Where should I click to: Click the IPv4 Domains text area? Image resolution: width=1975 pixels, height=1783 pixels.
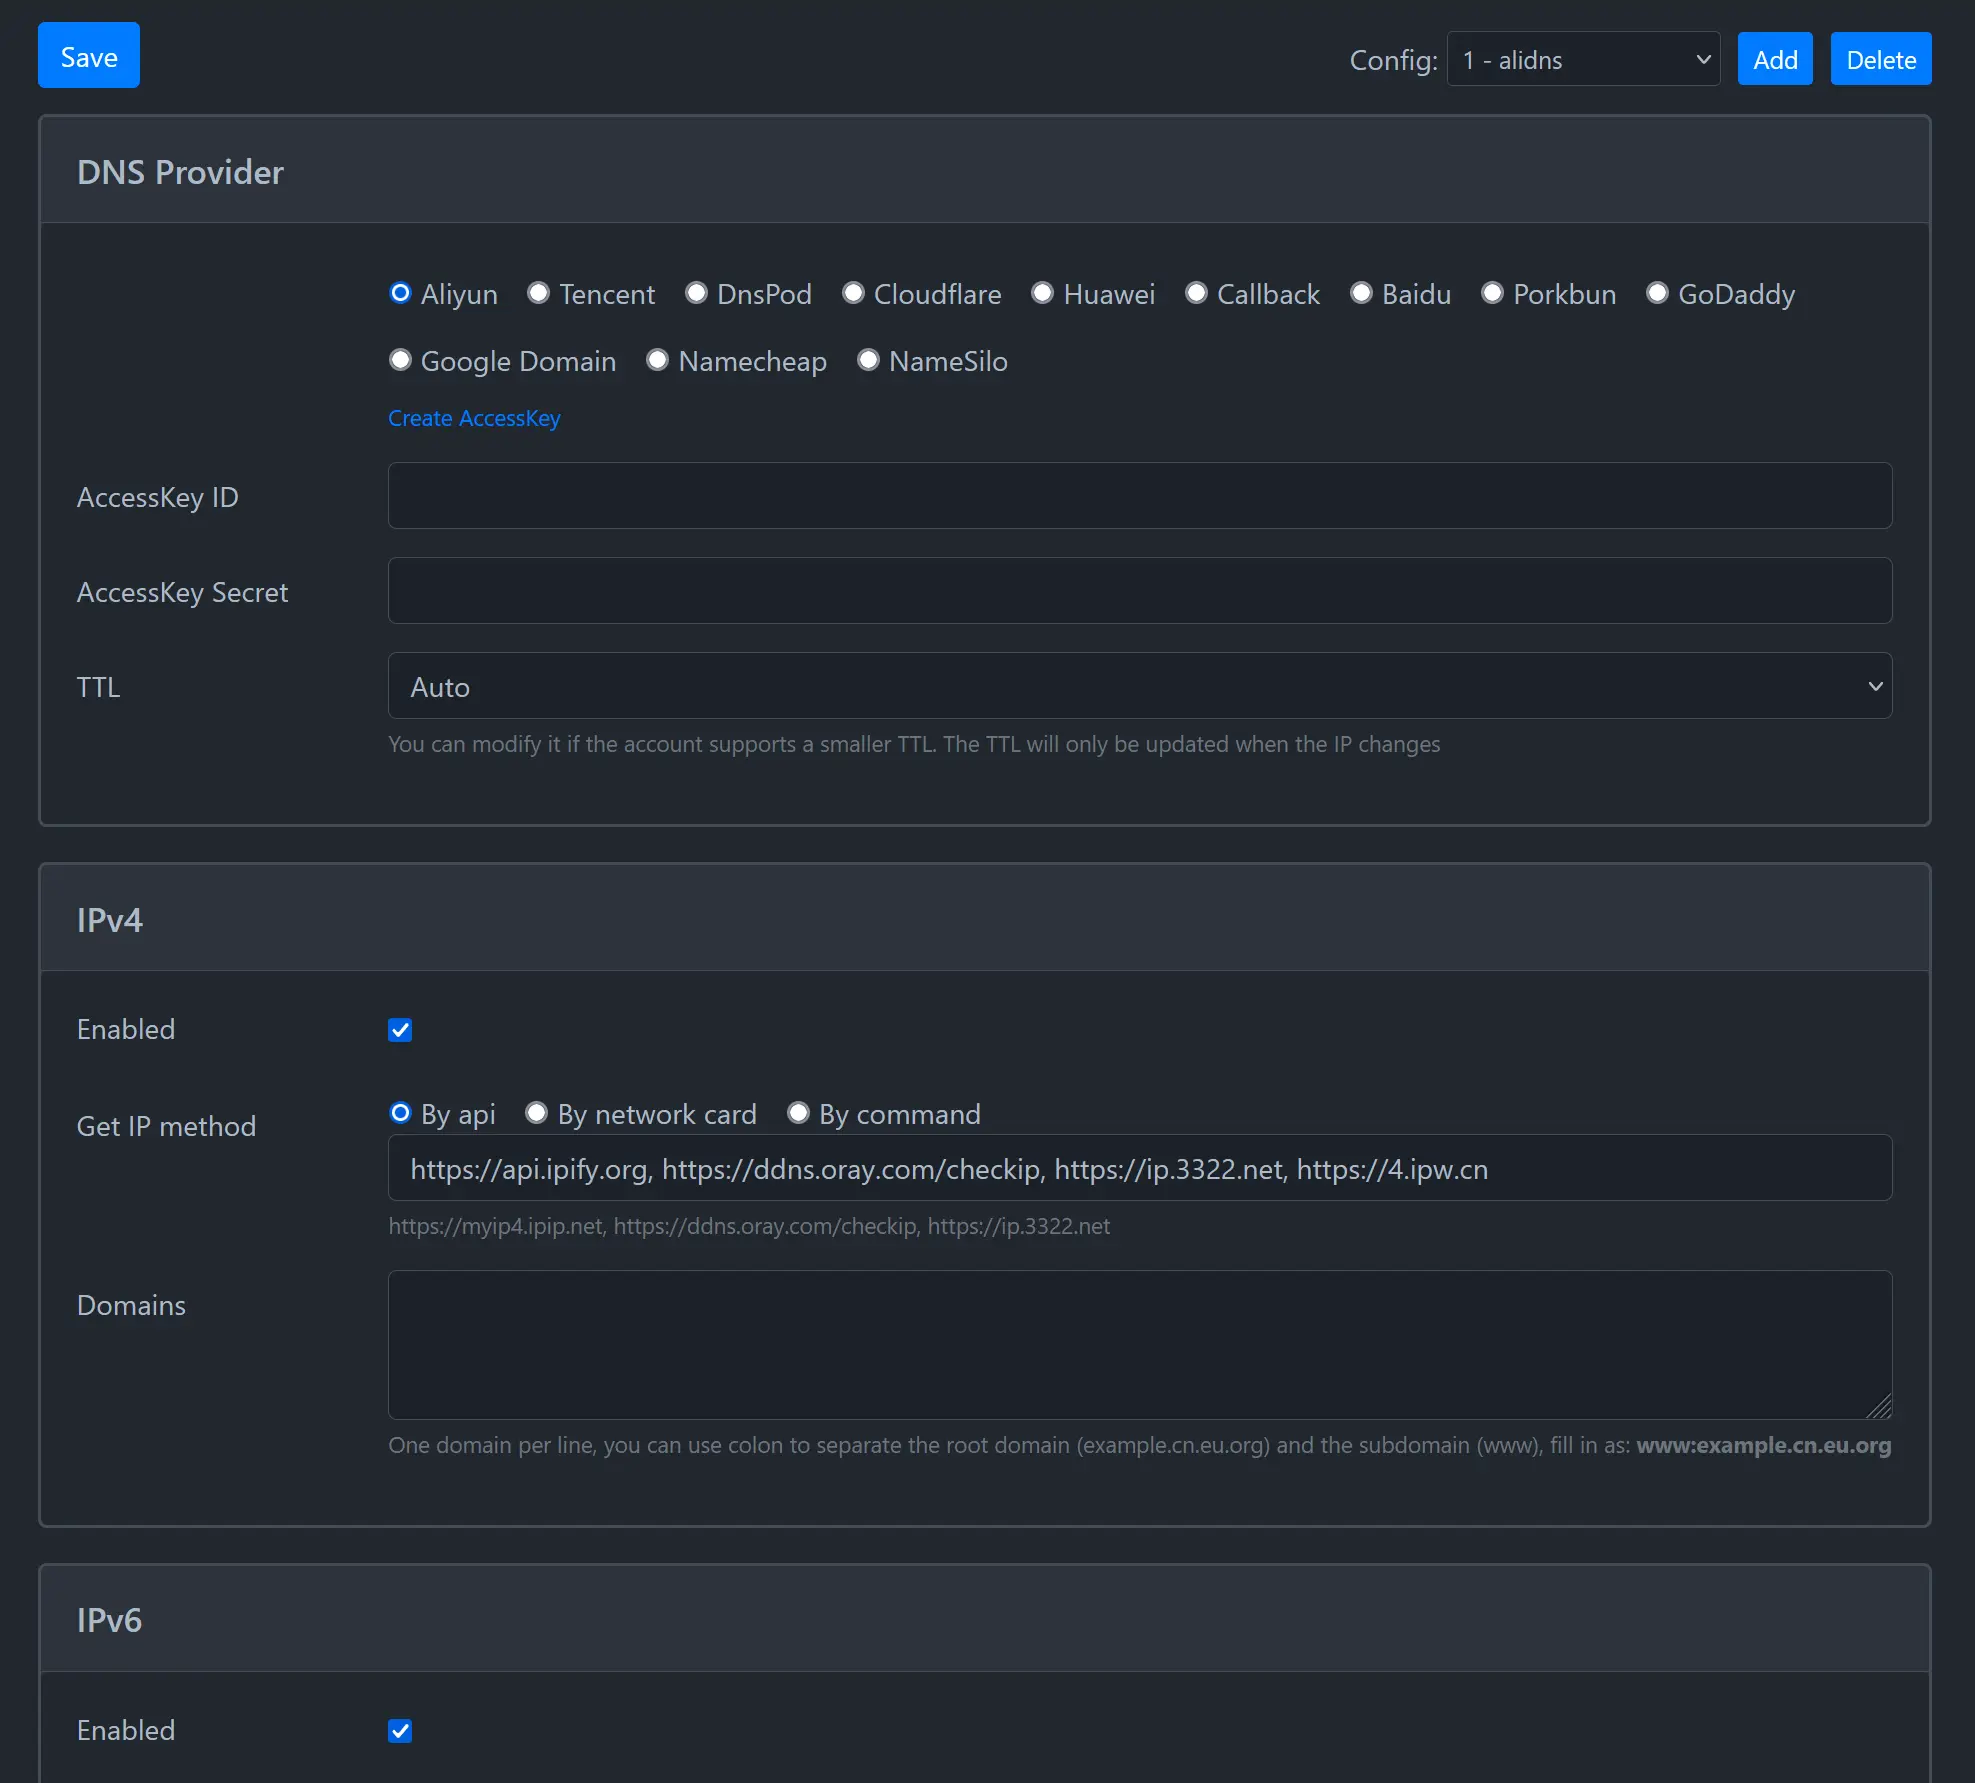(x=1140, y=1345)
